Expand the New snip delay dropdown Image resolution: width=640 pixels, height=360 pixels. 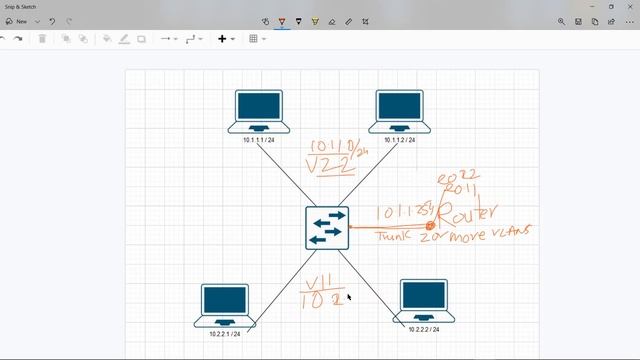(x=38, y=22)
